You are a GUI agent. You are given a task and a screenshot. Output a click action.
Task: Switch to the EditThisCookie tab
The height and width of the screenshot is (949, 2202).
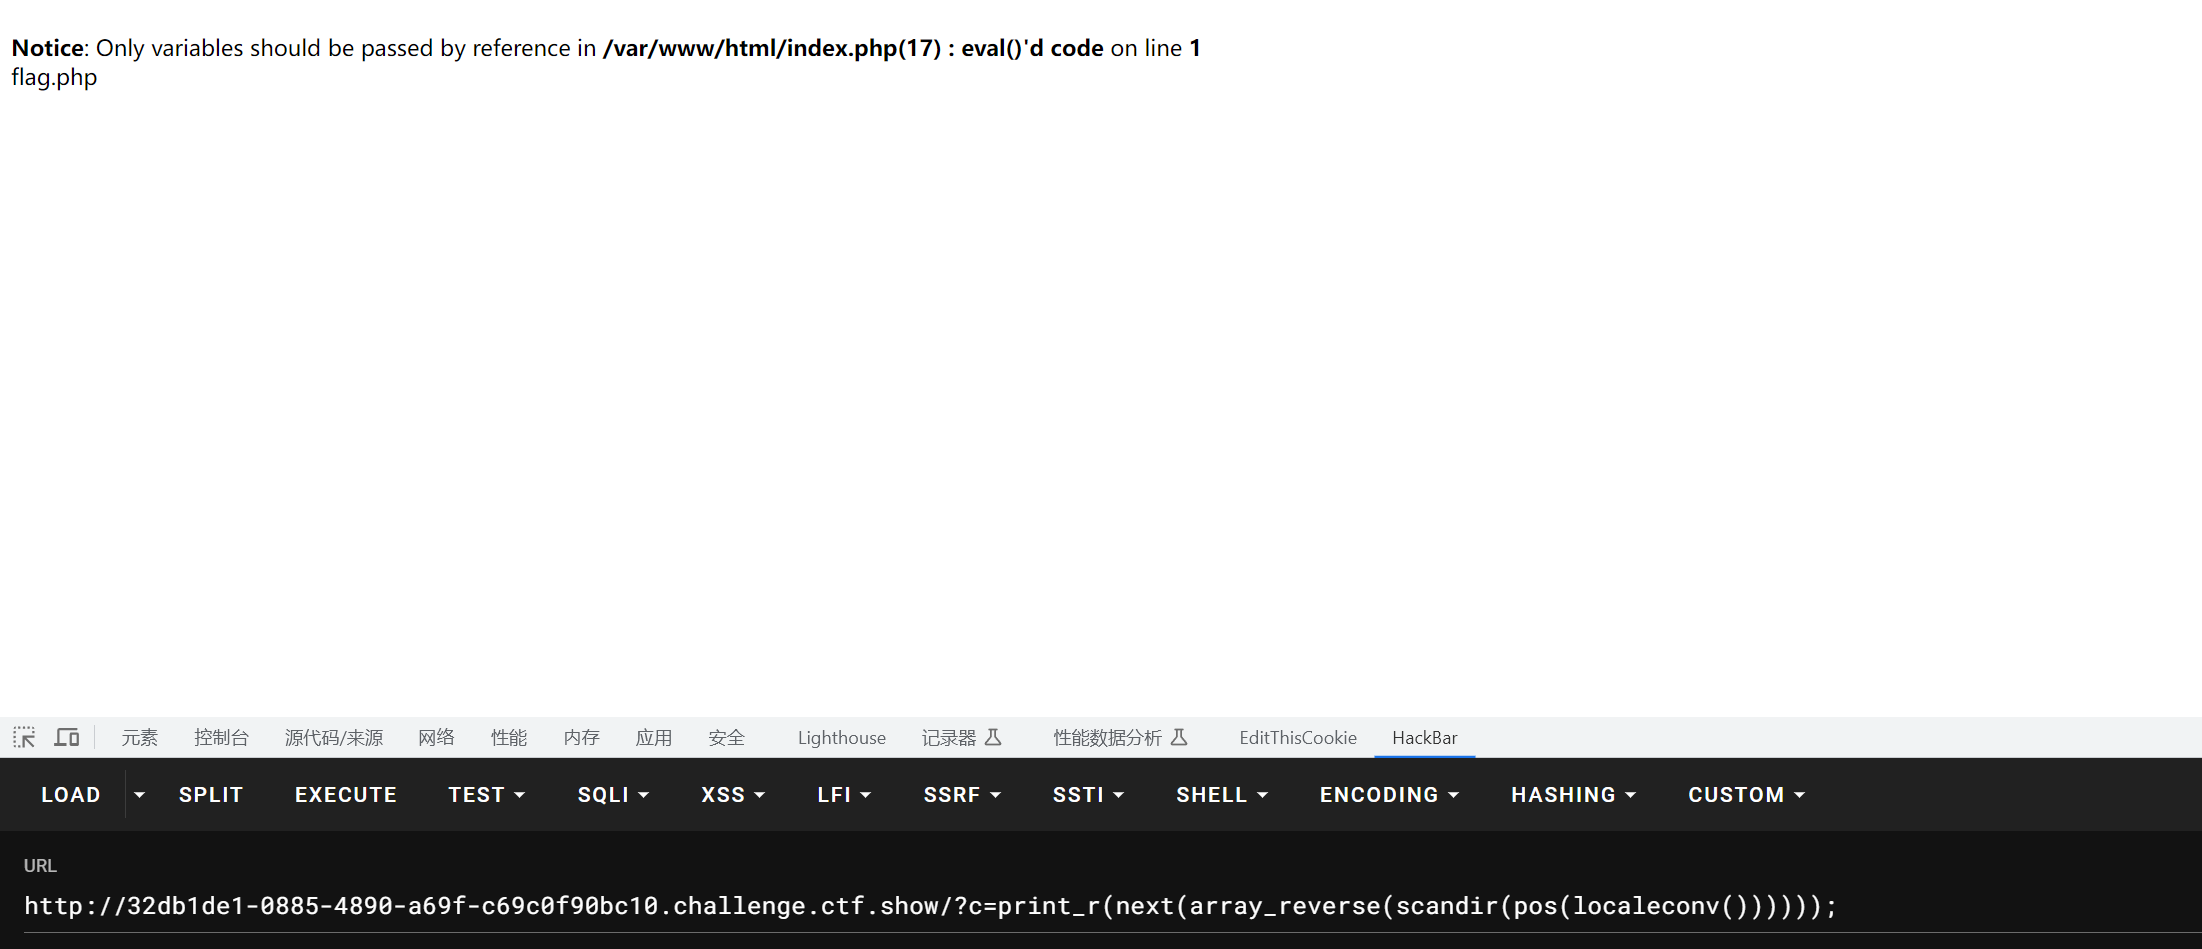click(x=1297, y=738)
